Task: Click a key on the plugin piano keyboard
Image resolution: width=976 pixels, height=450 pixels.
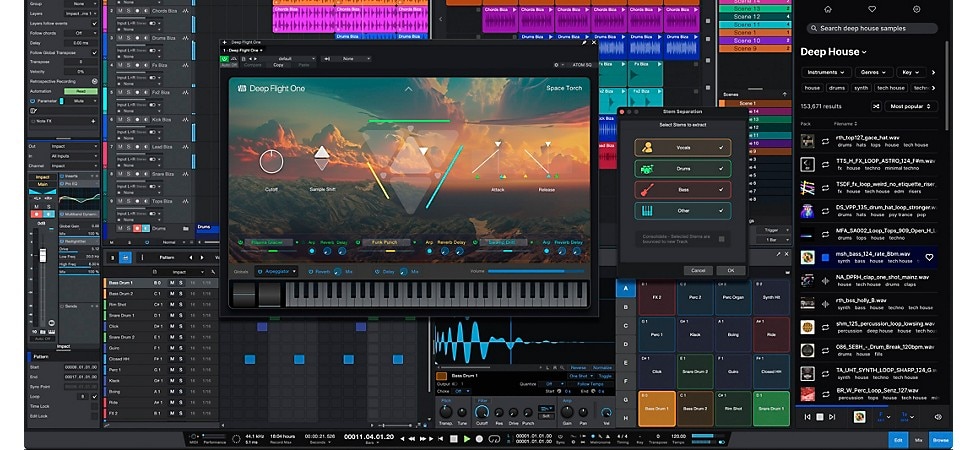Action: 436,294
